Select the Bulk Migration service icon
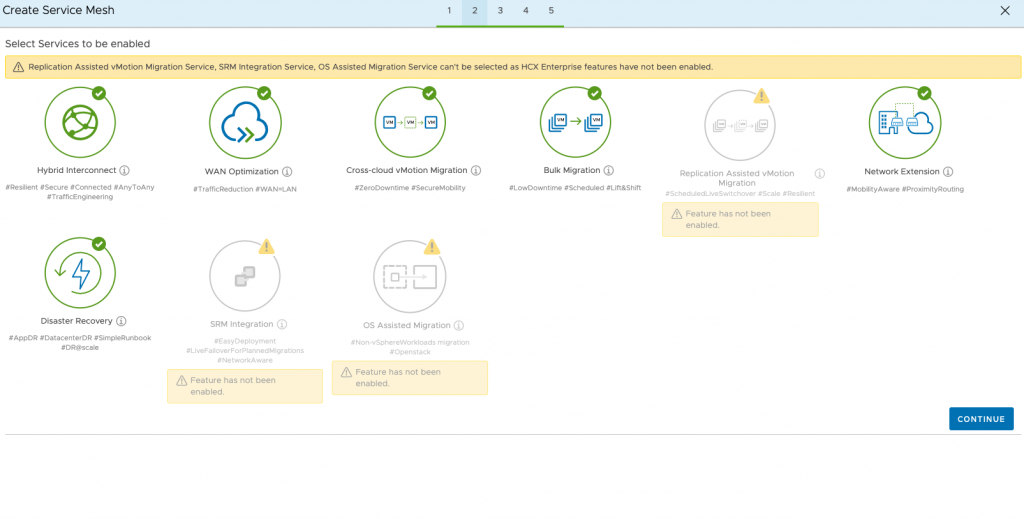Image resolution: width=1024 pixels, height=519 pixels. pos(575,123)
